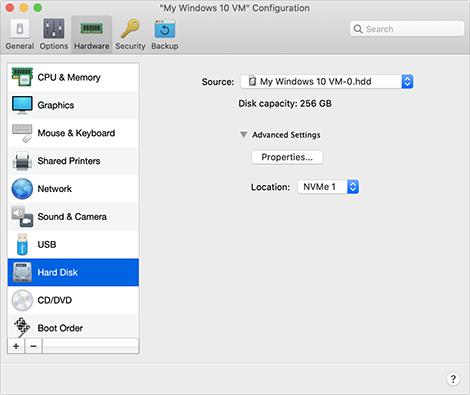Select the Hardware tab
The height and width of the screenshot is (395, 470).
tap(91, 34)
